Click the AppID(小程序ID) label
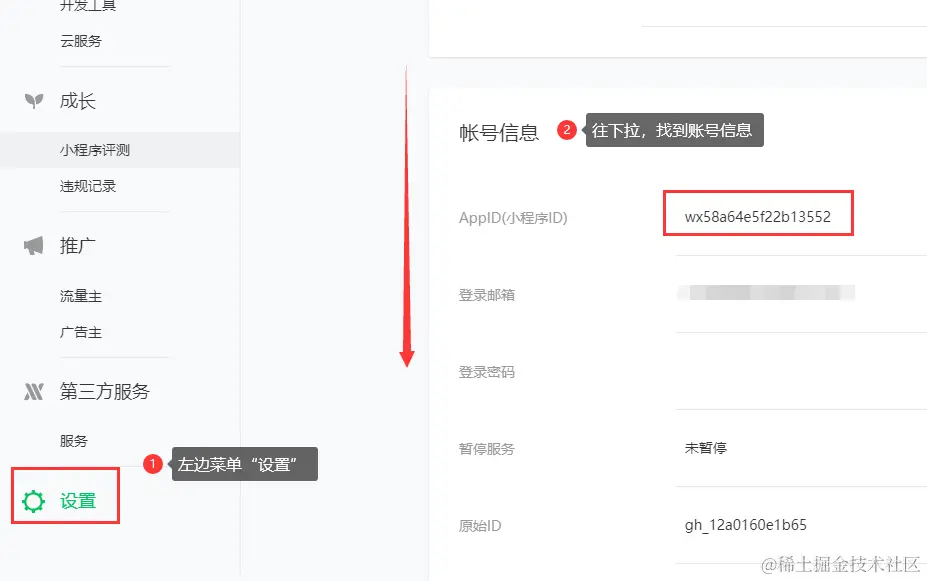The height and width of the screenshot is (581, 927). (513, 218)
